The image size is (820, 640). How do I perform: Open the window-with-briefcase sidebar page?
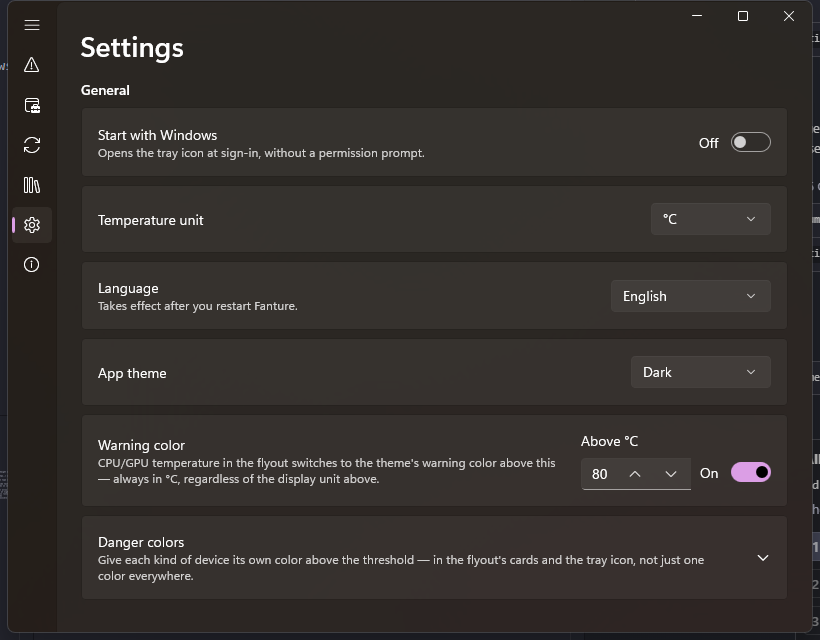coord(32,105)
